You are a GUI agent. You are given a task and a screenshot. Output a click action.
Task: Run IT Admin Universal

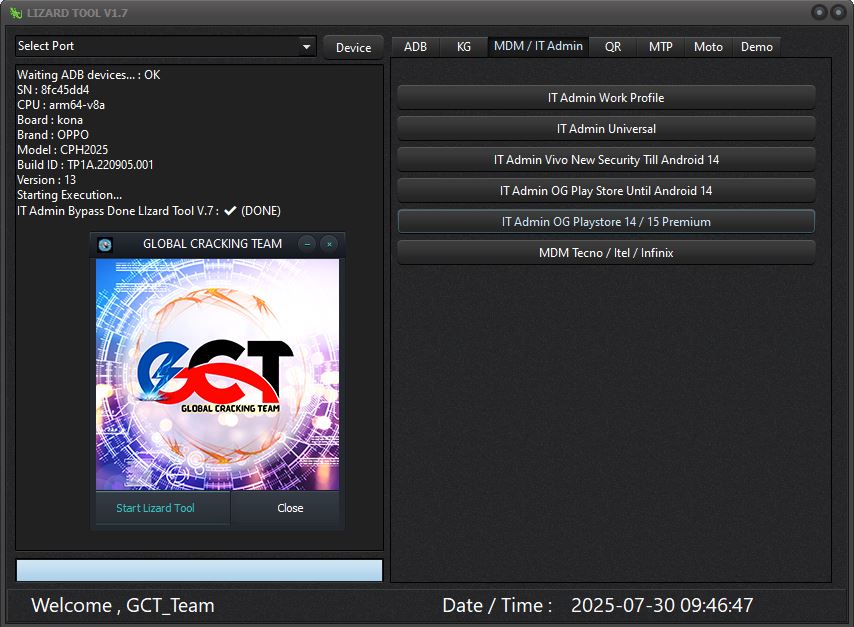(x=606, y=129)
